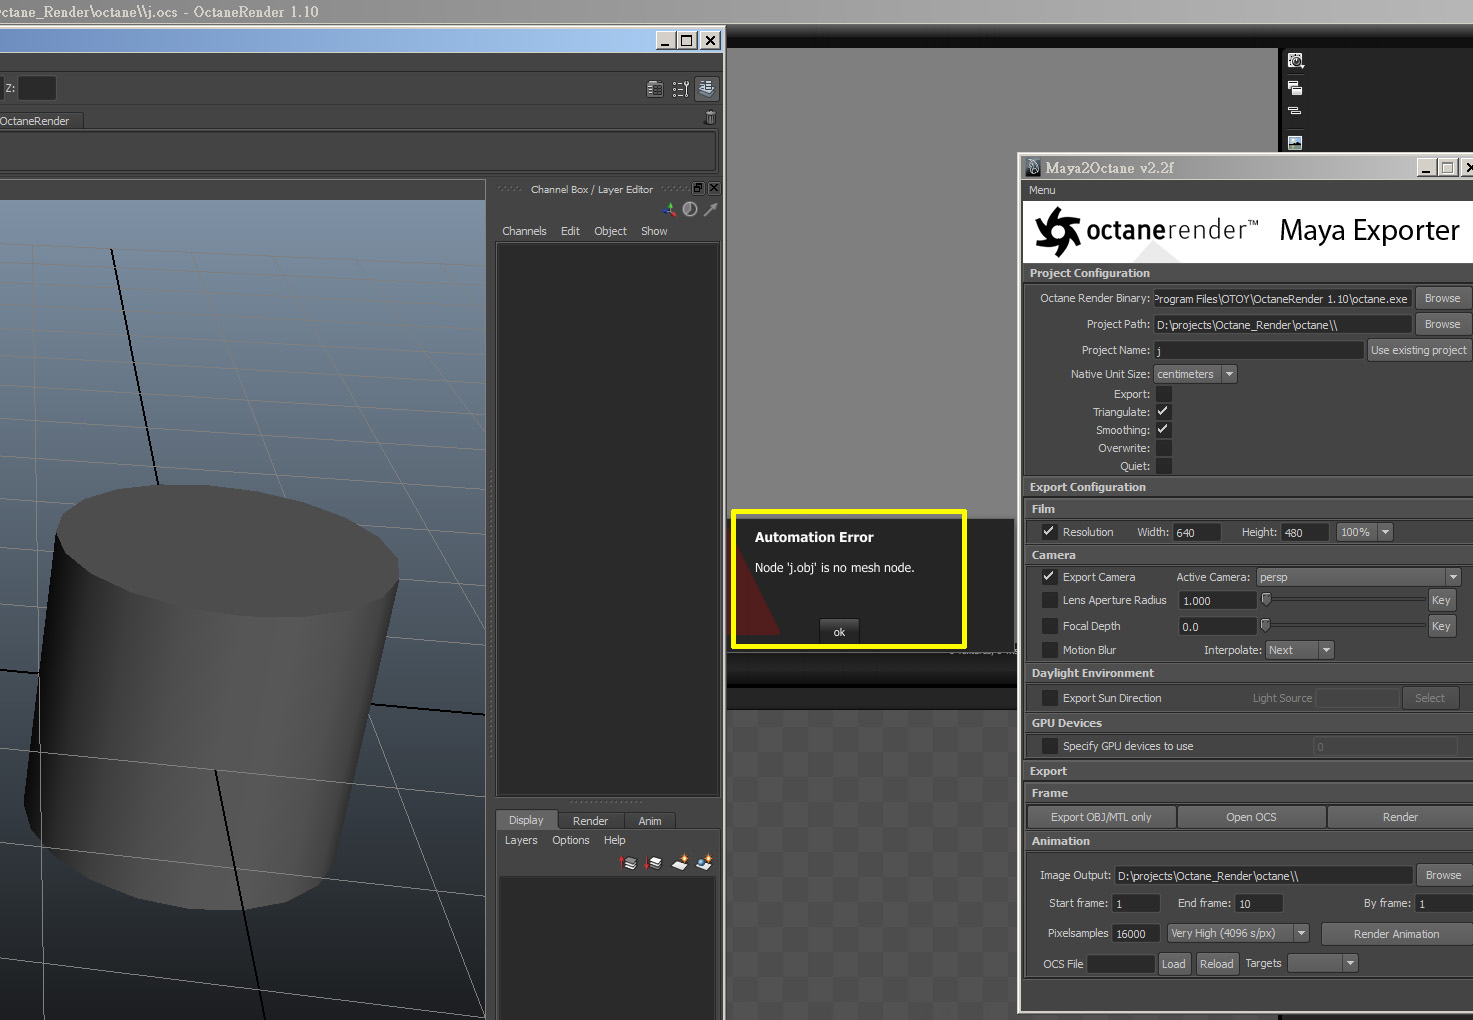
Task: Click the arrow hyperbolic icon in Channel Box
Action: [x=711, y=209]
